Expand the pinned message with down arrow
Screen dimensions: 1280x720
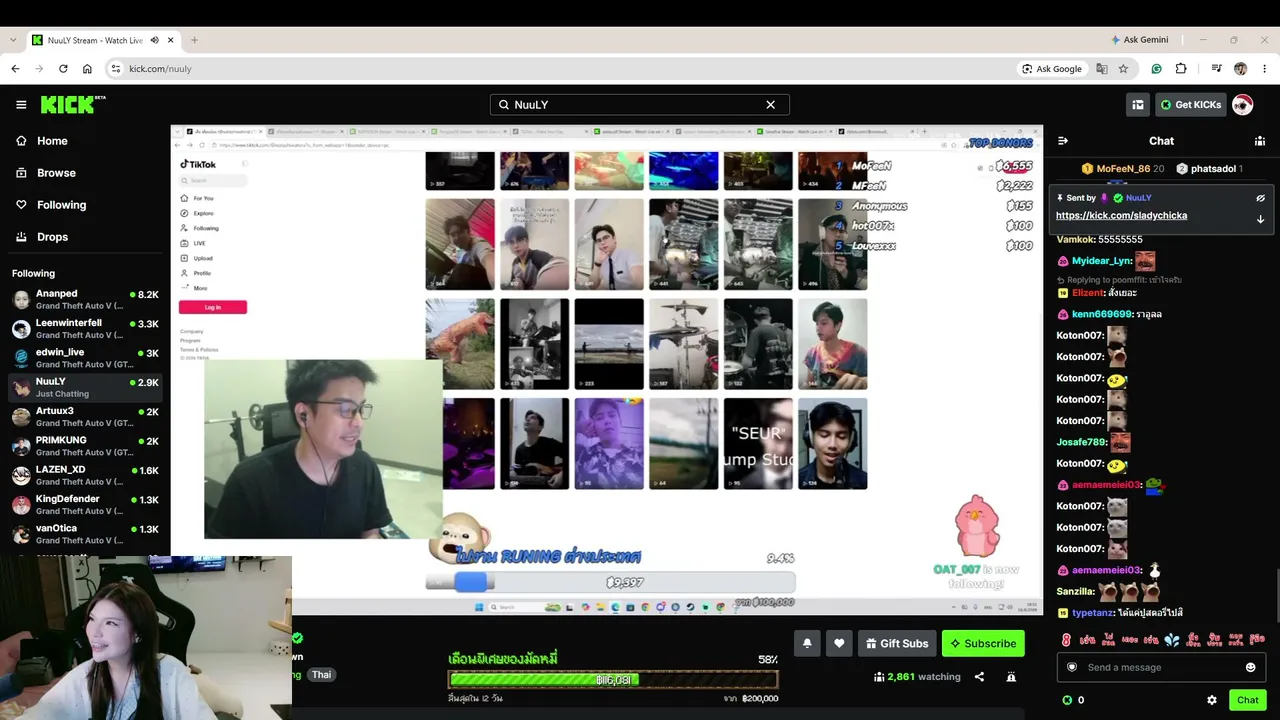click(1260, 219)
